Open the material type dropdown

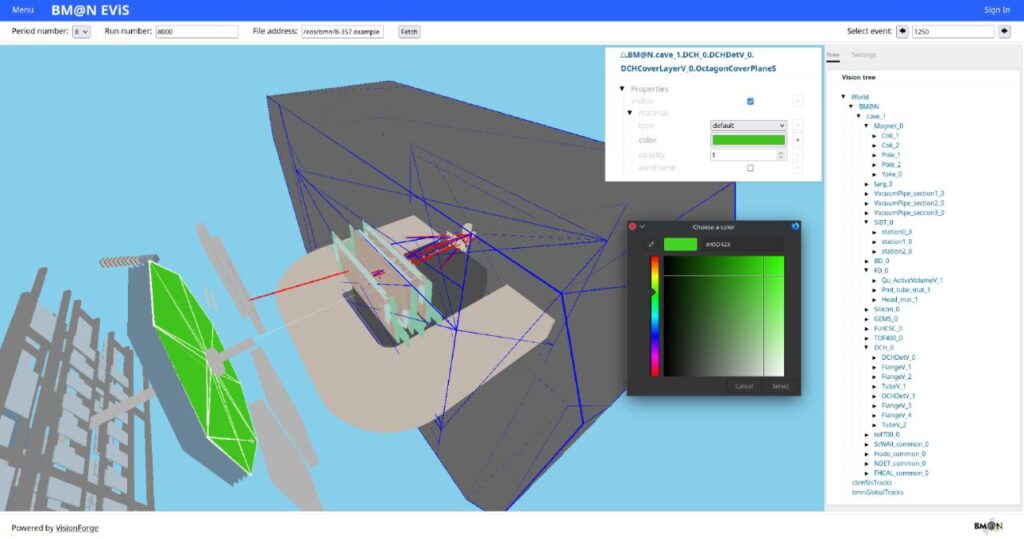point(748,126)
